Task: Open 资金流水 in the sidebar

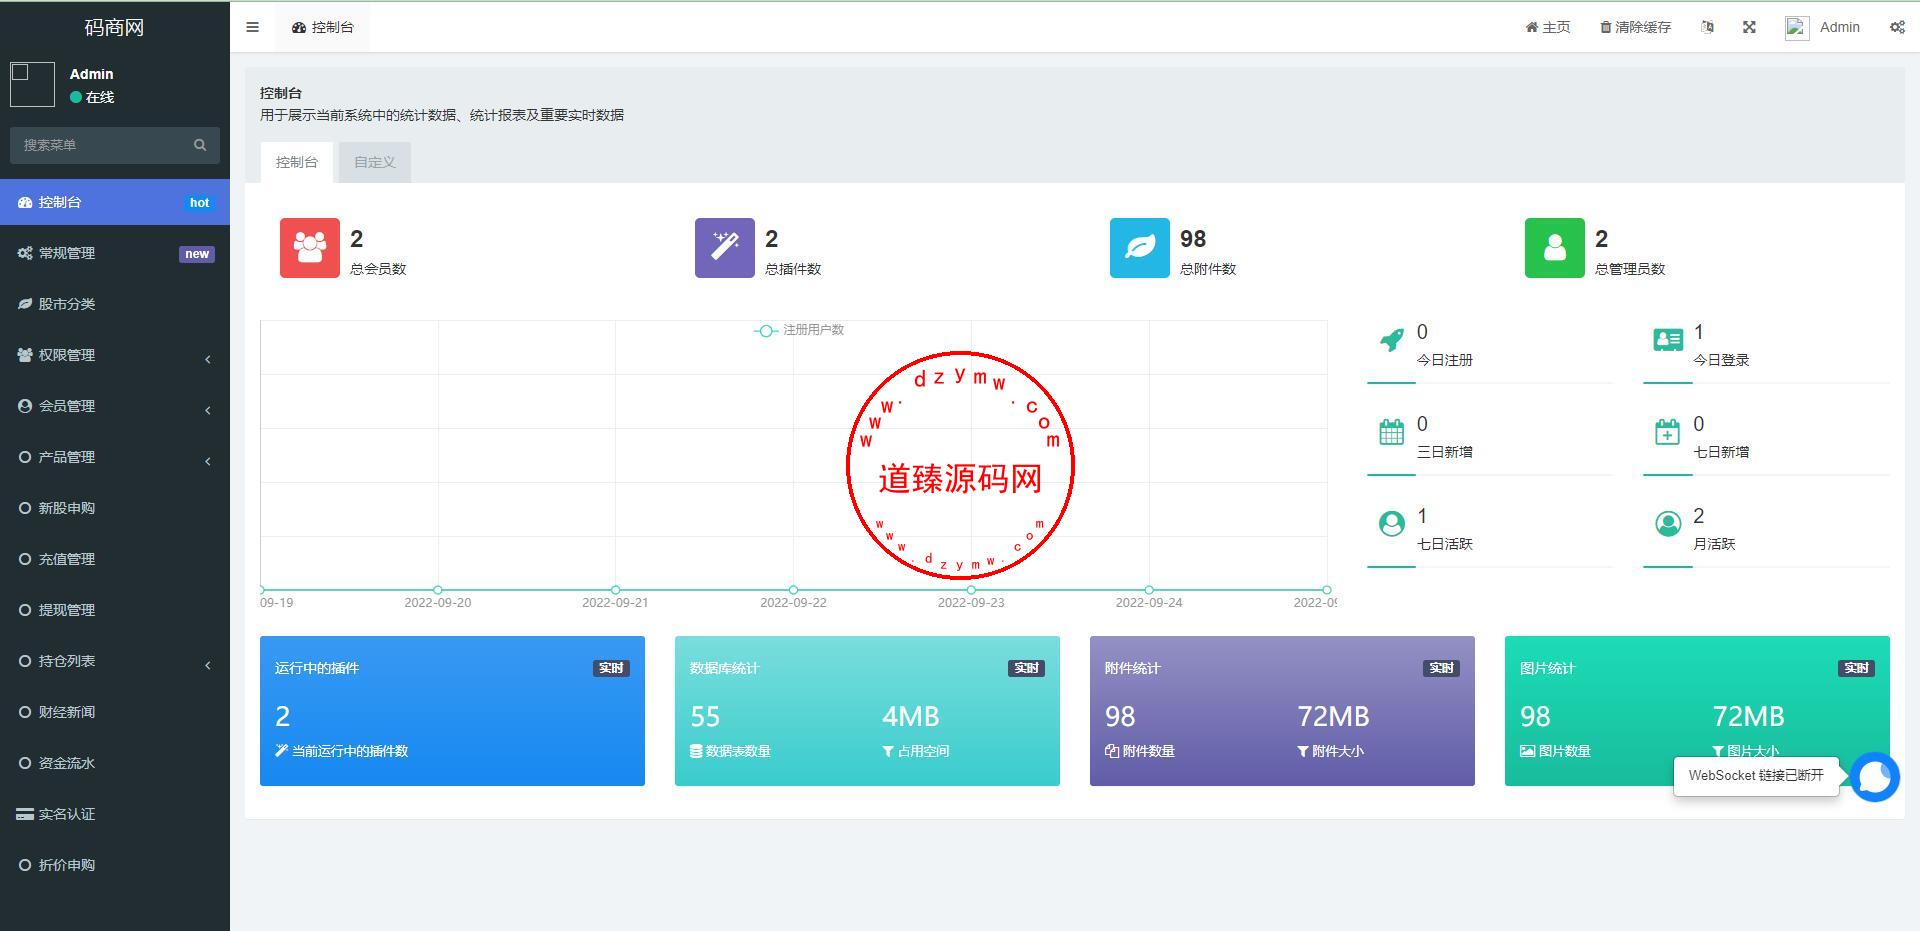Action: pyautogui.click(x=115, y=763)
